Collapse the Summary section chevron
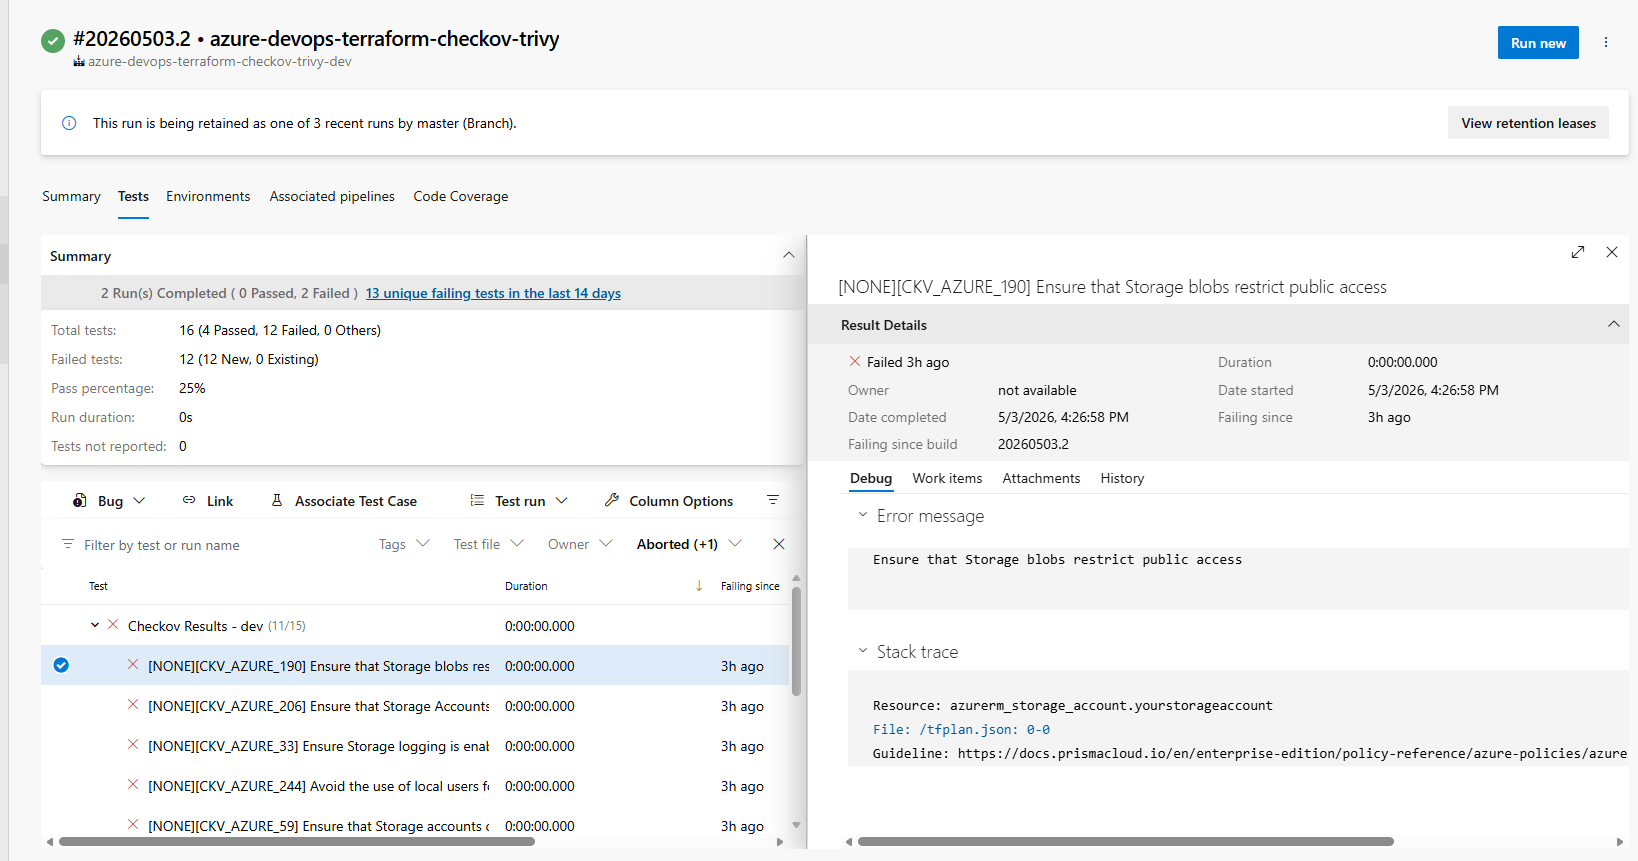1638x861 pixels. (x=789, y=255)
